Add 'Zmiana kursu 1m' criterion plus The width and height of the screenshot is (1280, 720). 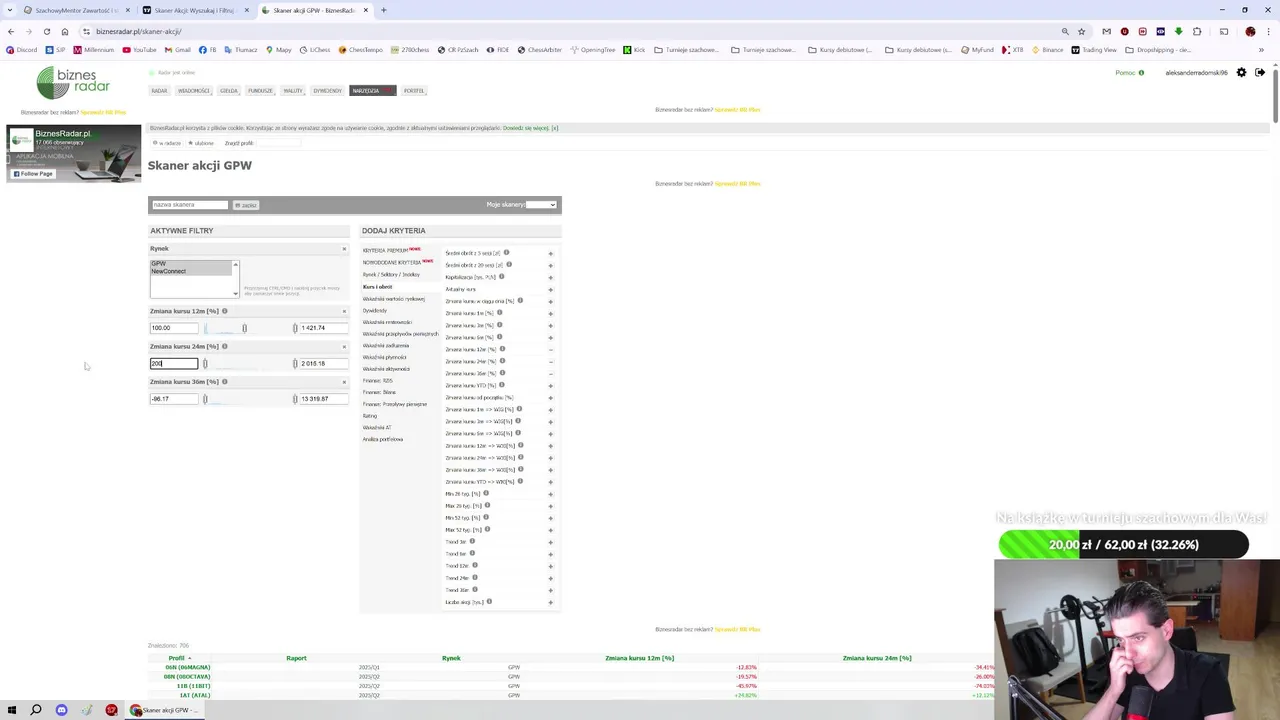coord(550,313)
